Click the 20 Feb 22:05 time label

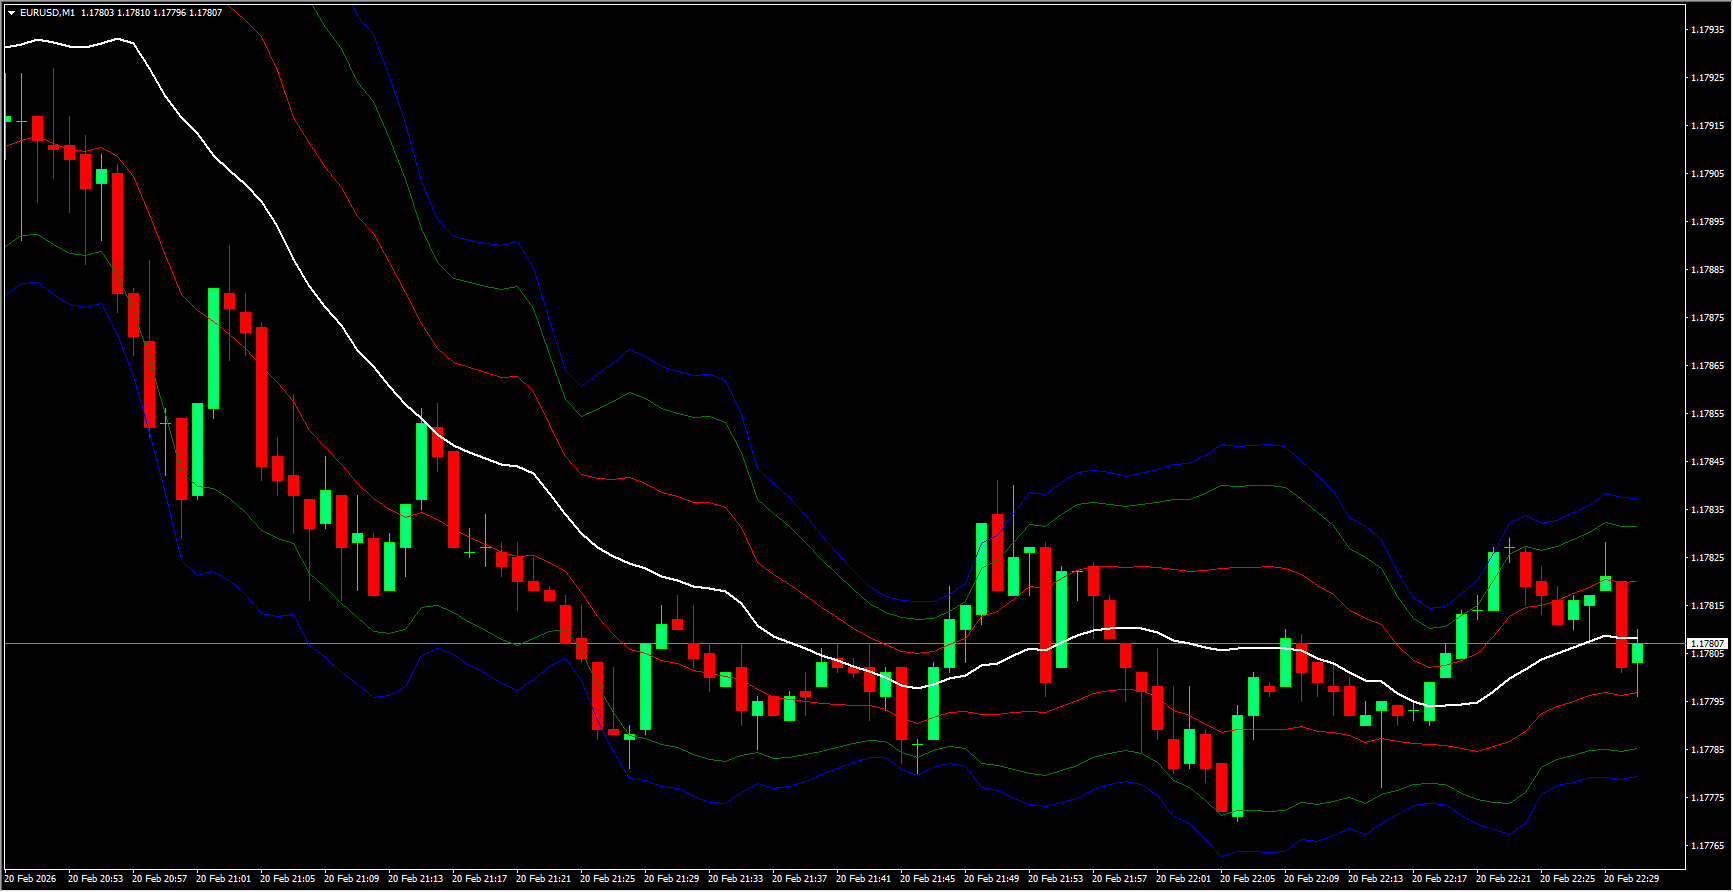1247,879
